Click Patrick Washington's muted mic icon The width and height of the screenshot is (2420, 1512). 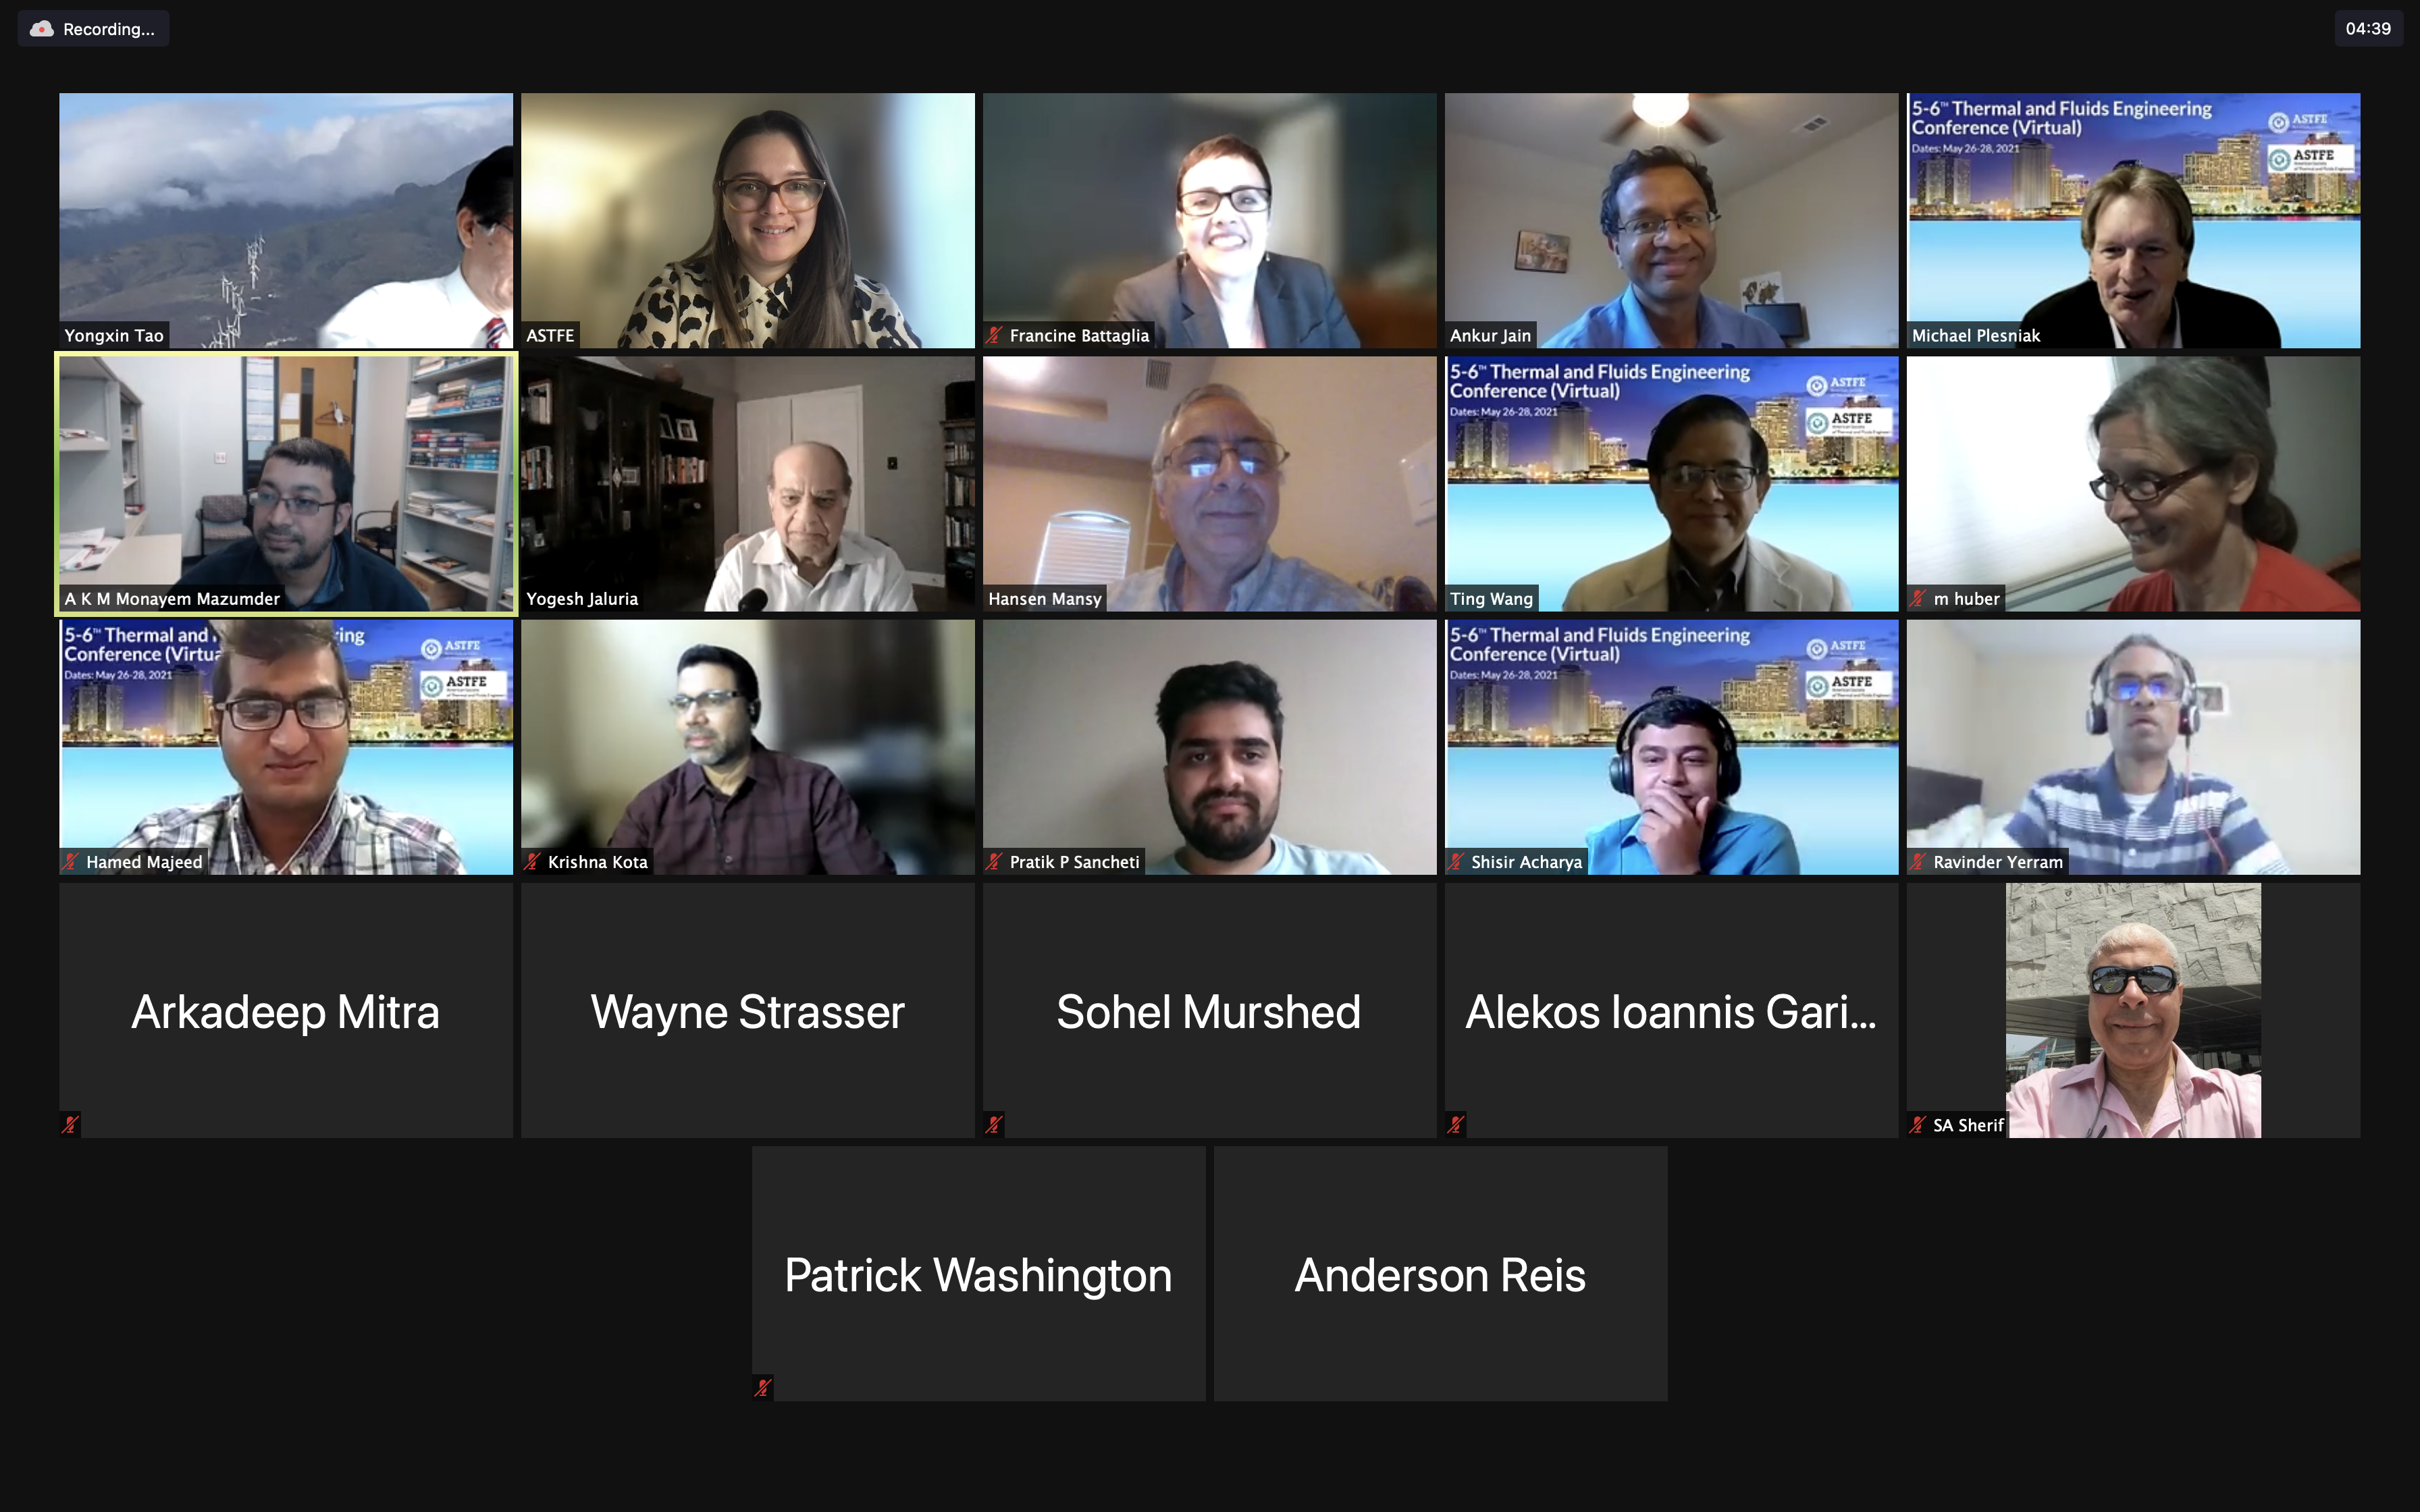click(763, 1388)
